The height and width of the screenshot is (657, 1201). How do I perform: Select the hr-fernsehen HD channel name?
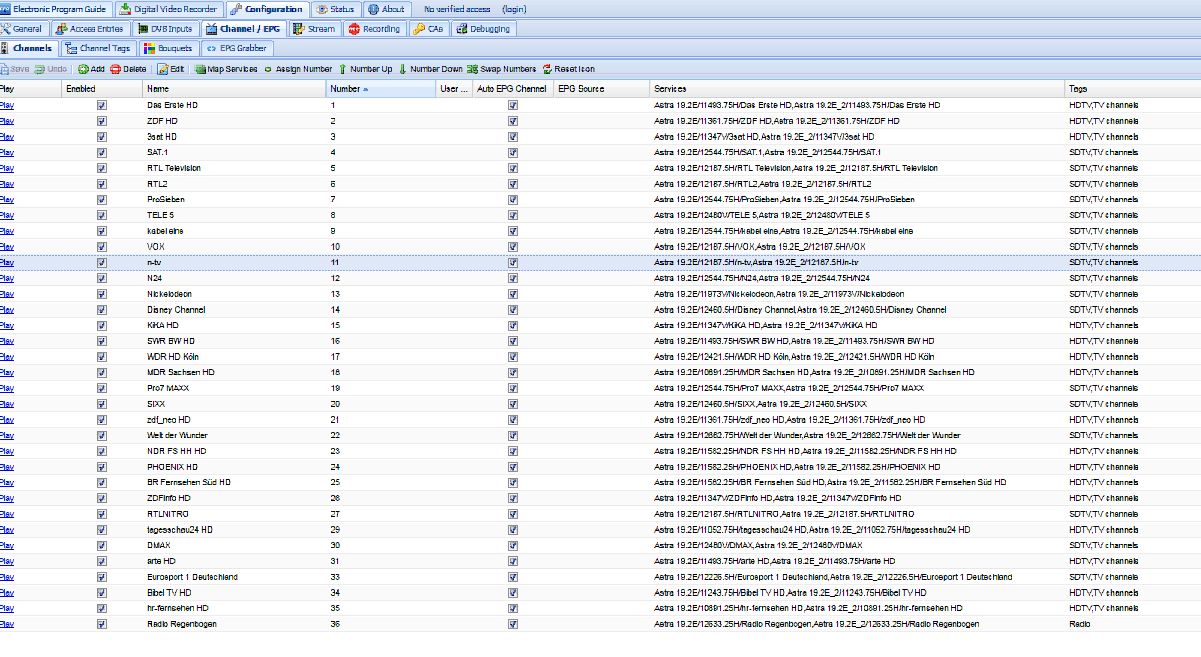(178, 608)
